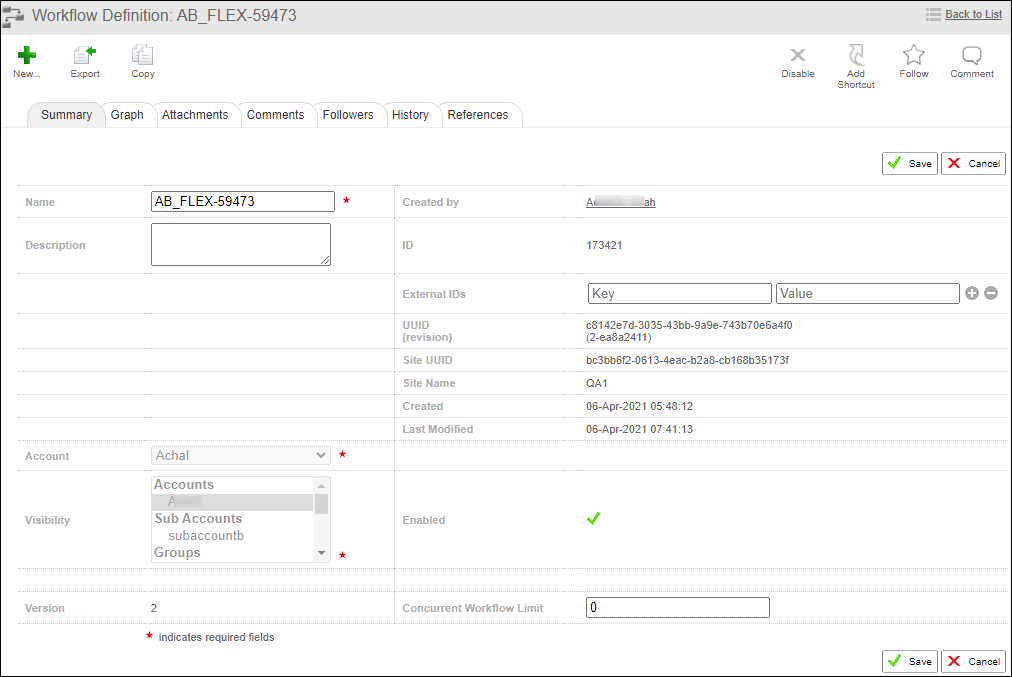Create a new item via the New icon
This screenshot has width=1012, height=677.
point(27,60)
